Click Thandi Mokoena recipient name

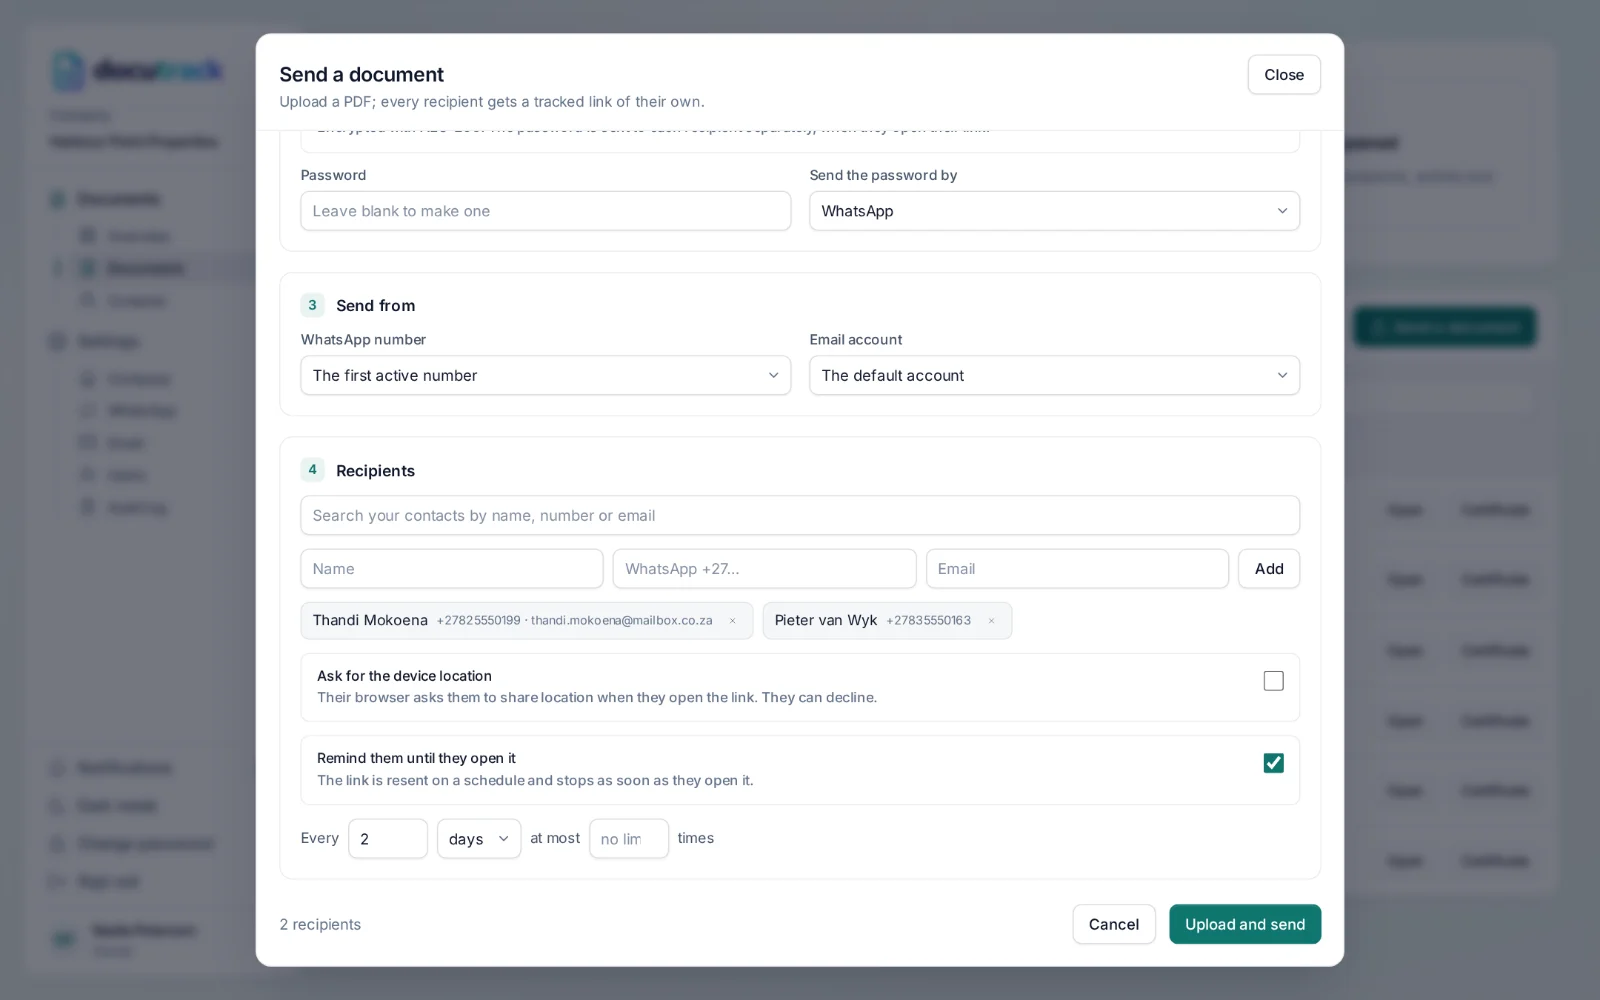(x=370, y=620)
